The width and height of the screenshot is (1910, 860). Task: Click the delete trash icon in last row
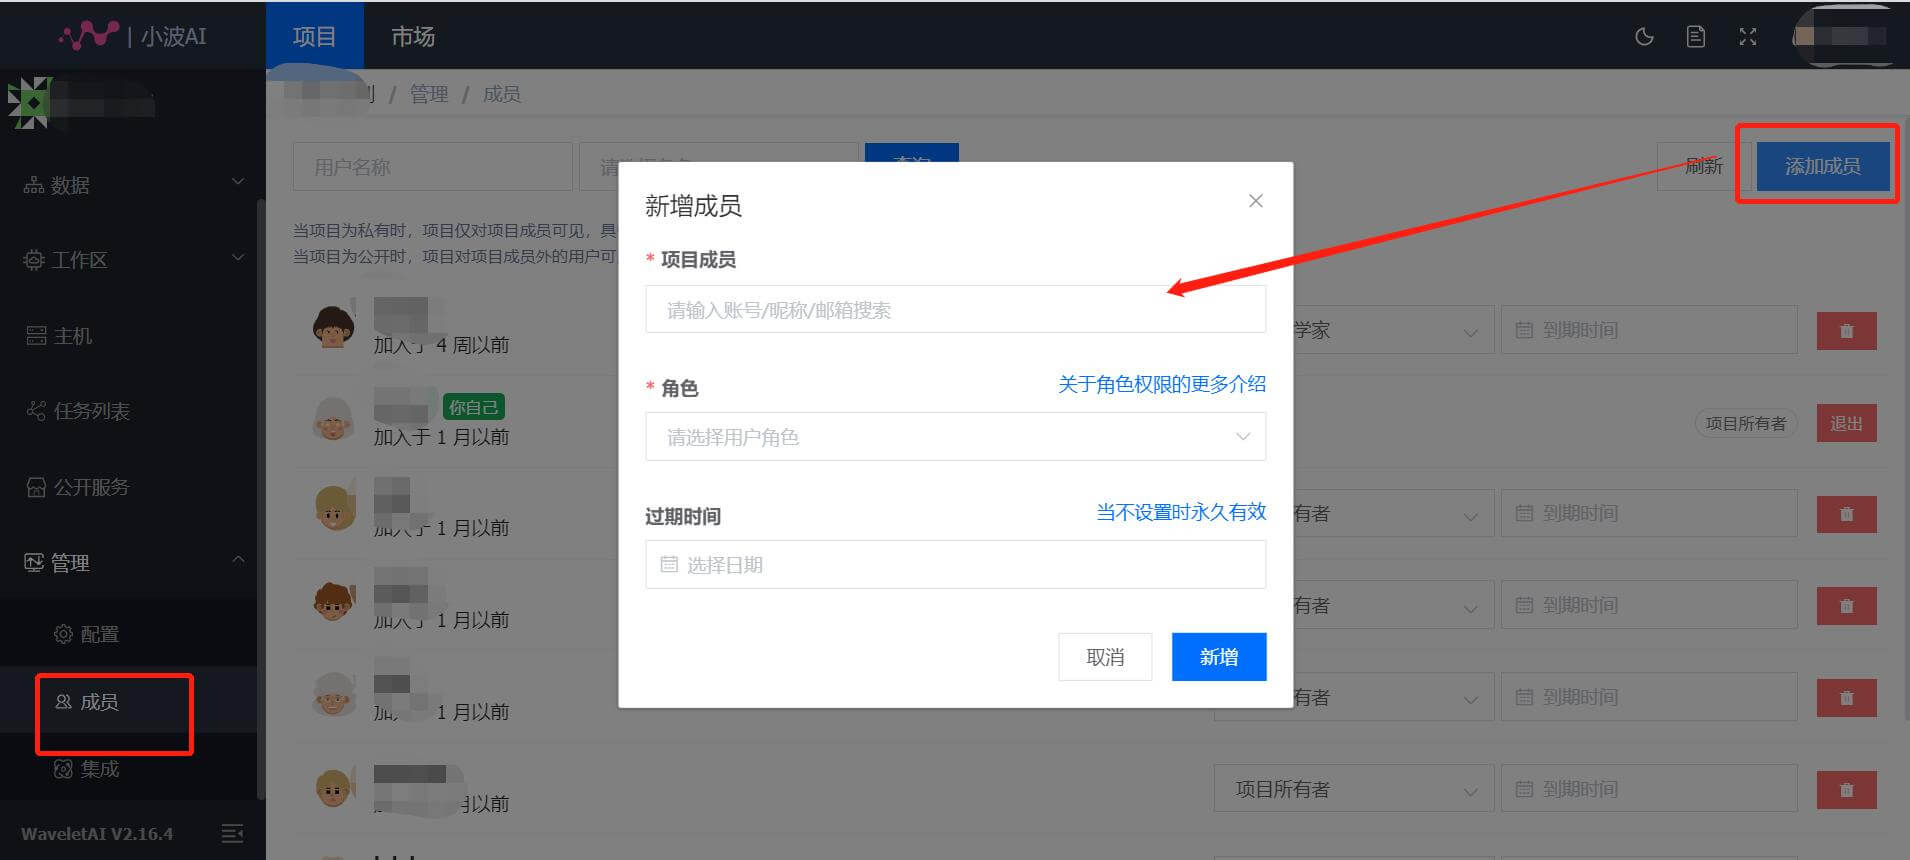point(1846,790)
